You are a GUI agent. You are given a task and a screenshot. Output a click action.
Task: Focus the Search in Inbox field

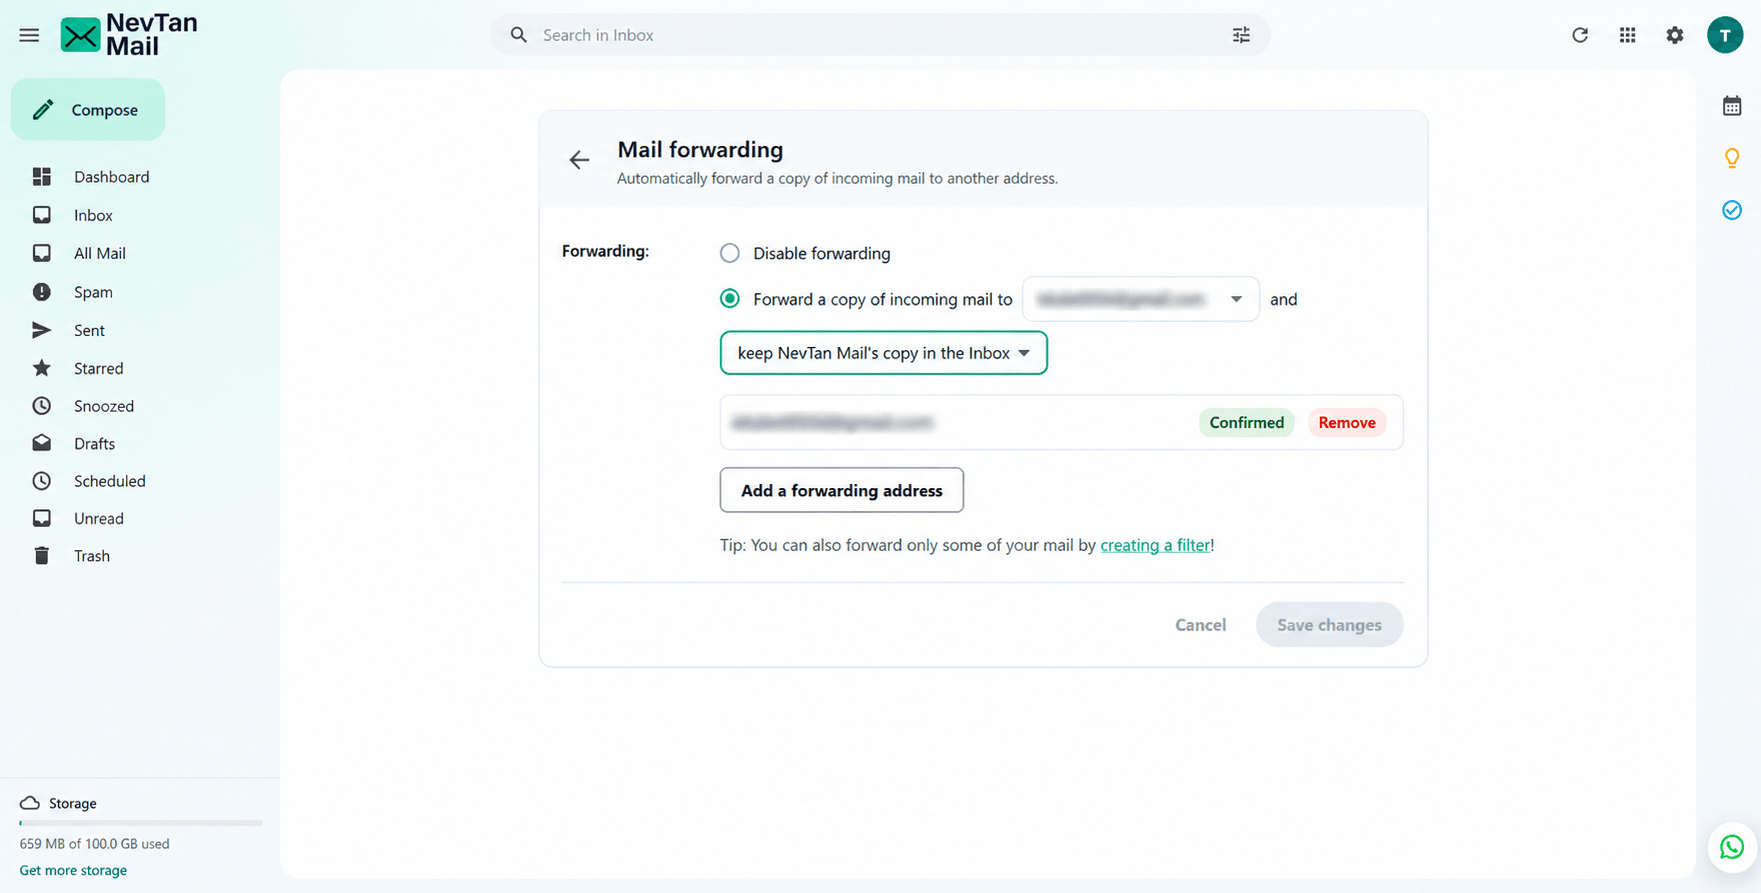[880, 35]
